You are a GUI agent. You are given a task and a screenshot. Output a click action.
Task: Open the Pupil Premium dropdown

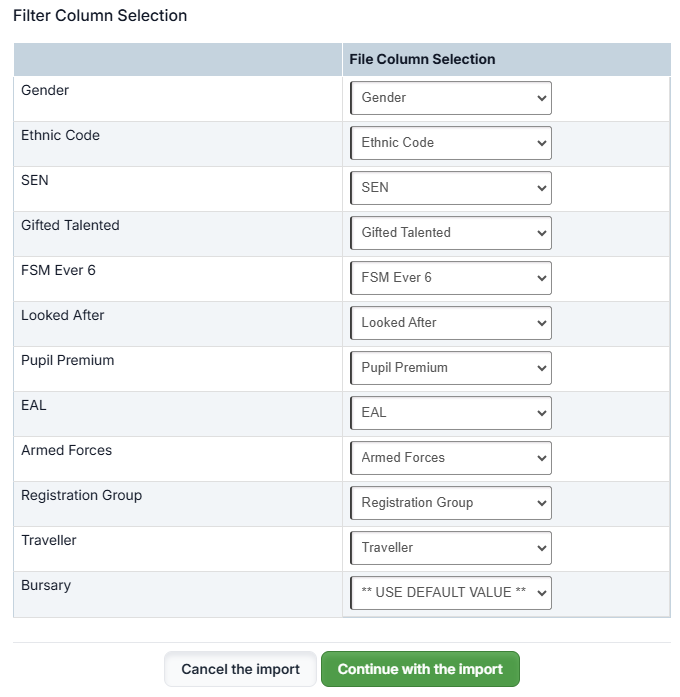450,368
